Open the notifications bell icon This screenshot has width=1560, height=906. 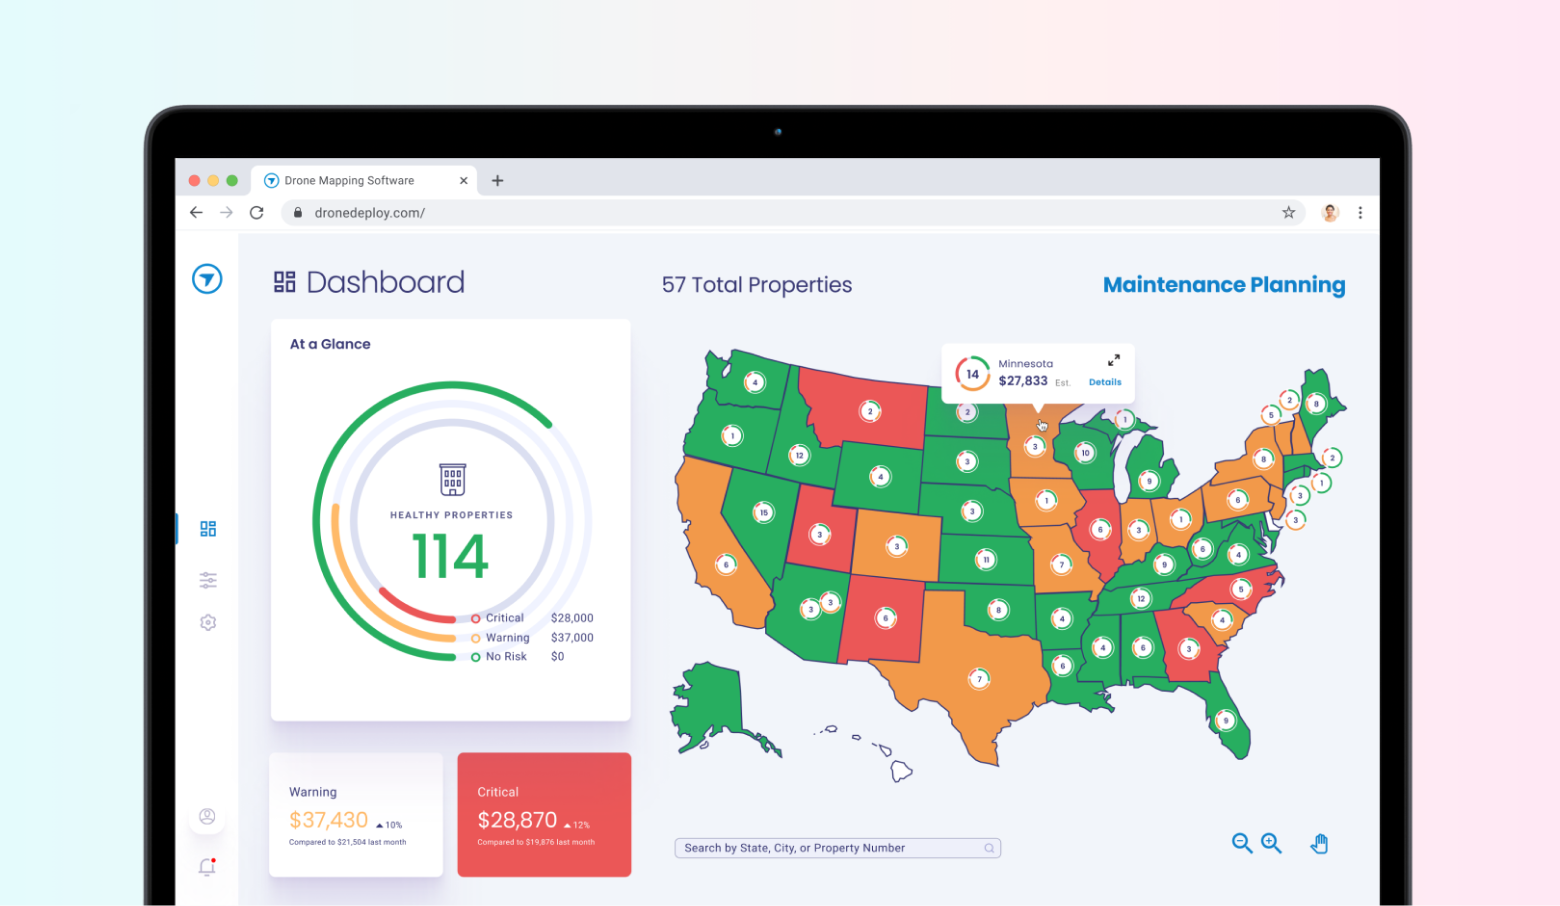tap(207, 867)
